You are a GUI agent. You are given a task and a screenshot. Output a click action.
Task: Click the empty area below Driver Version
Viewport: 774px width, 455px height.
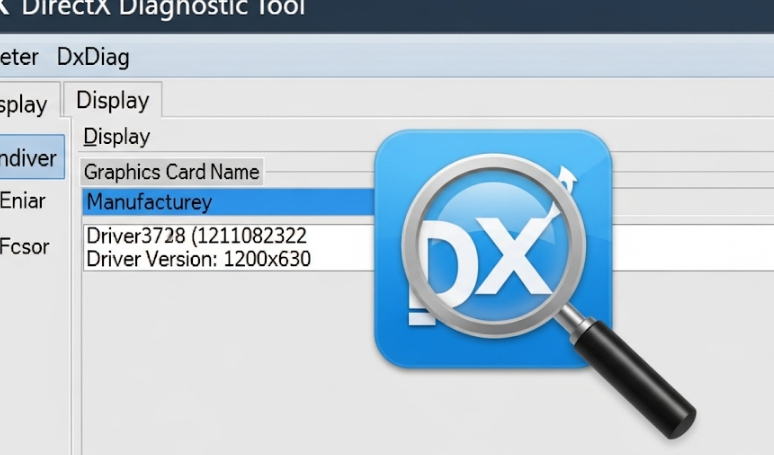(x=220, y=360)
